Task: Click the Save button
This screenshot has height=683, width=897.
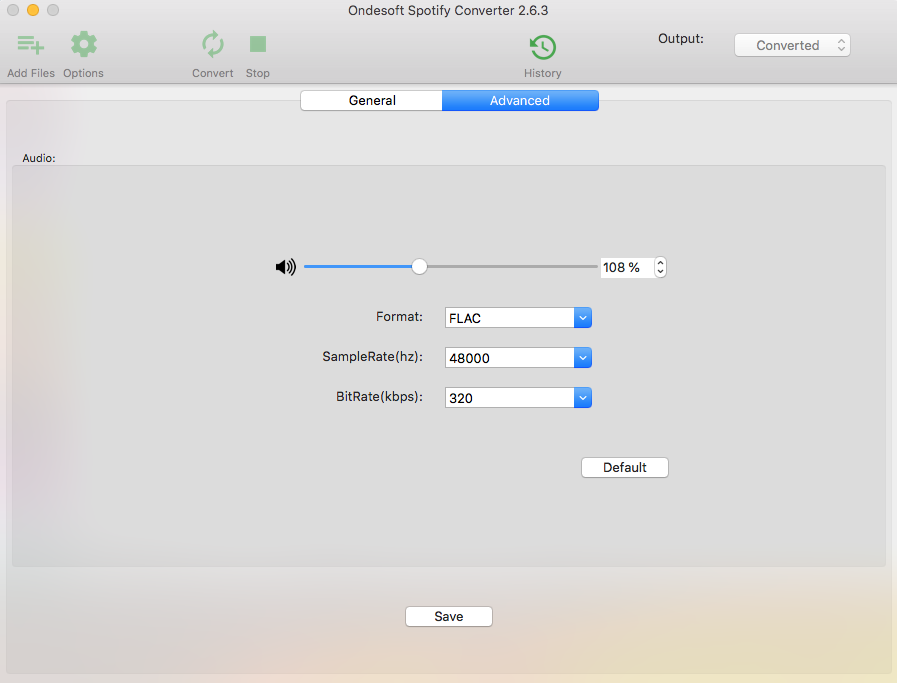Action: coord(448,616)
